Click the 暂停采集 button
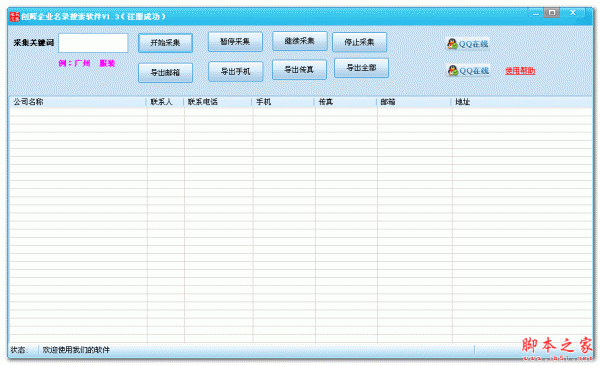This screenshot has width=600, height=365. 235,41
